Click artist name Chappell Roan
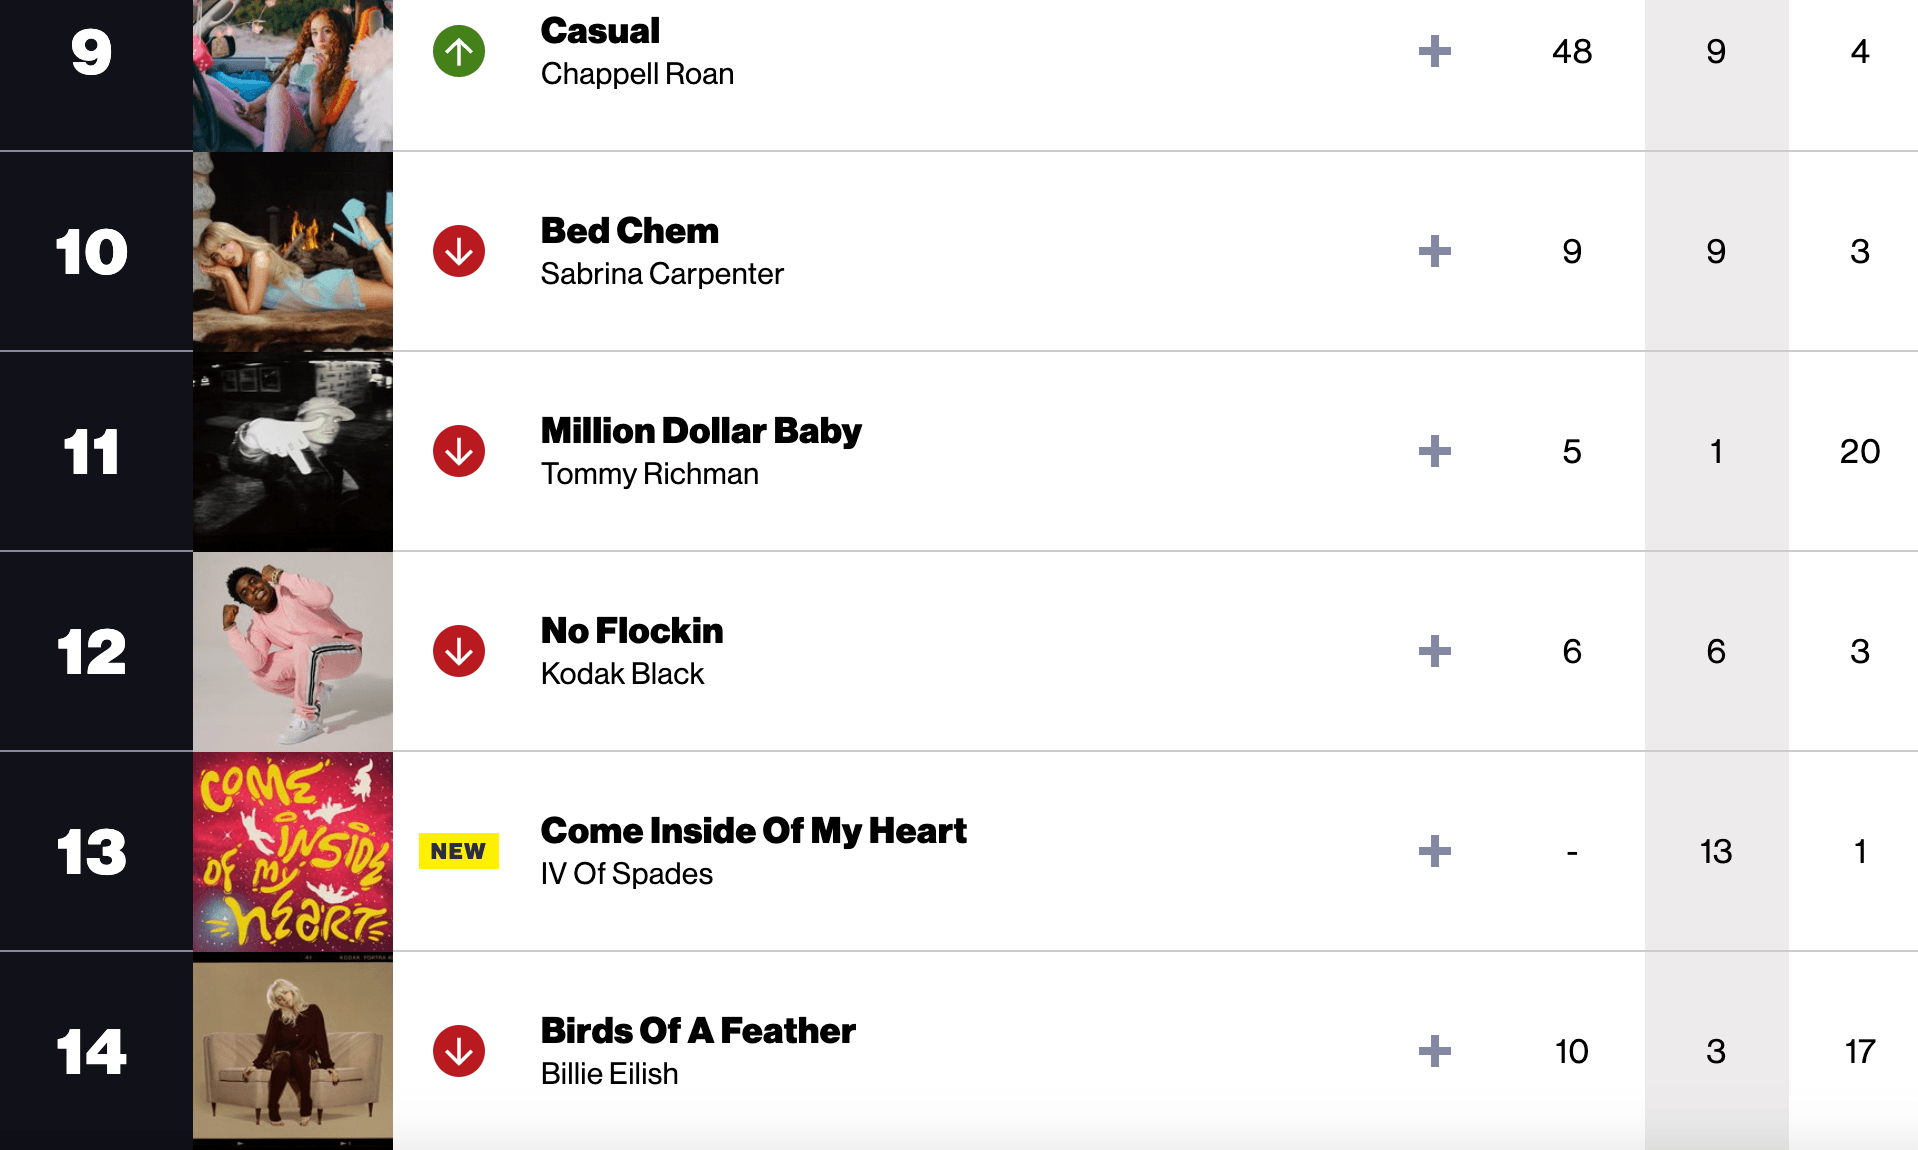 click(637, 74)
